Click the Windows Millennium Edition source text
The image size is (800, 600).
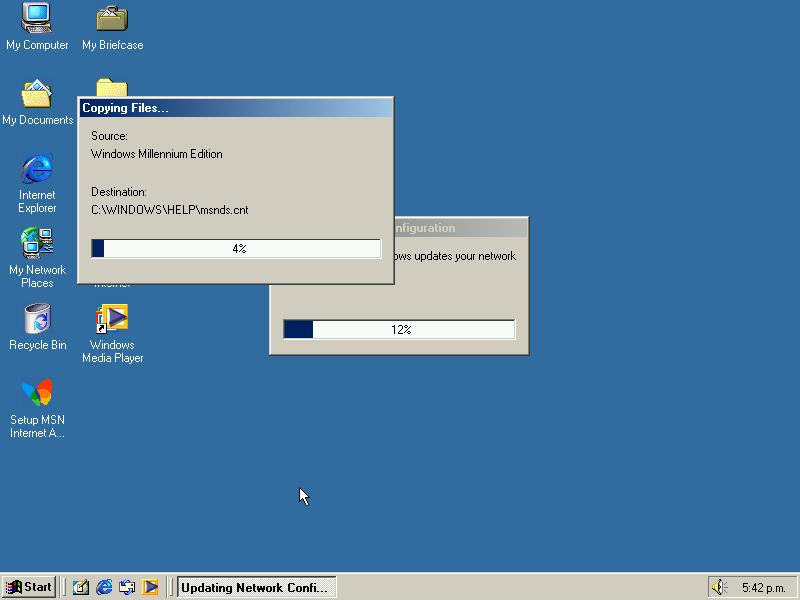[x=157, y=154]
